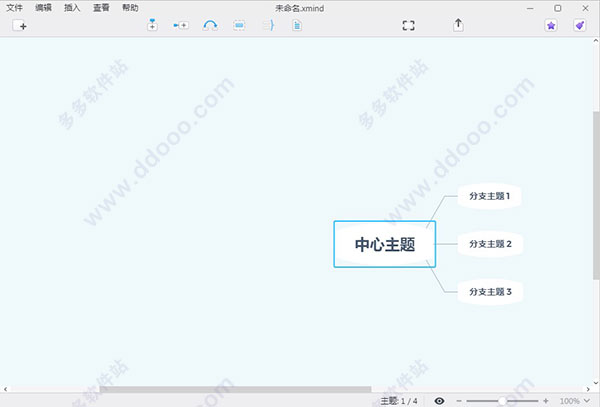Open the 帮助 menu
This screenshot has width=600, height=407.
(130, 8)
